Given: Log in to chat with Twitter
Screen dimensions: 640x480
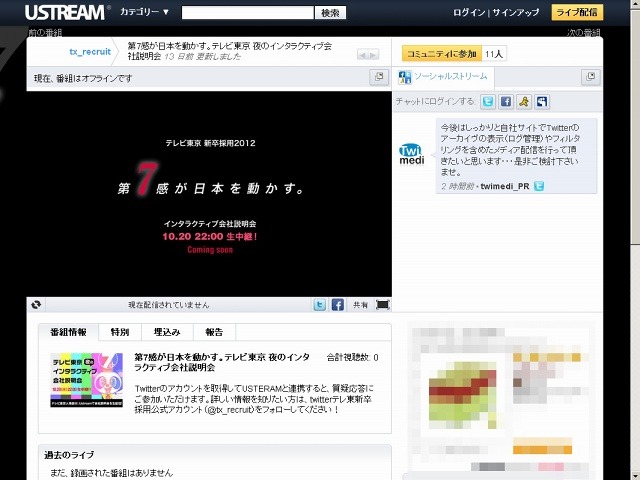Looking at the screenshot, I should (488, 102).
